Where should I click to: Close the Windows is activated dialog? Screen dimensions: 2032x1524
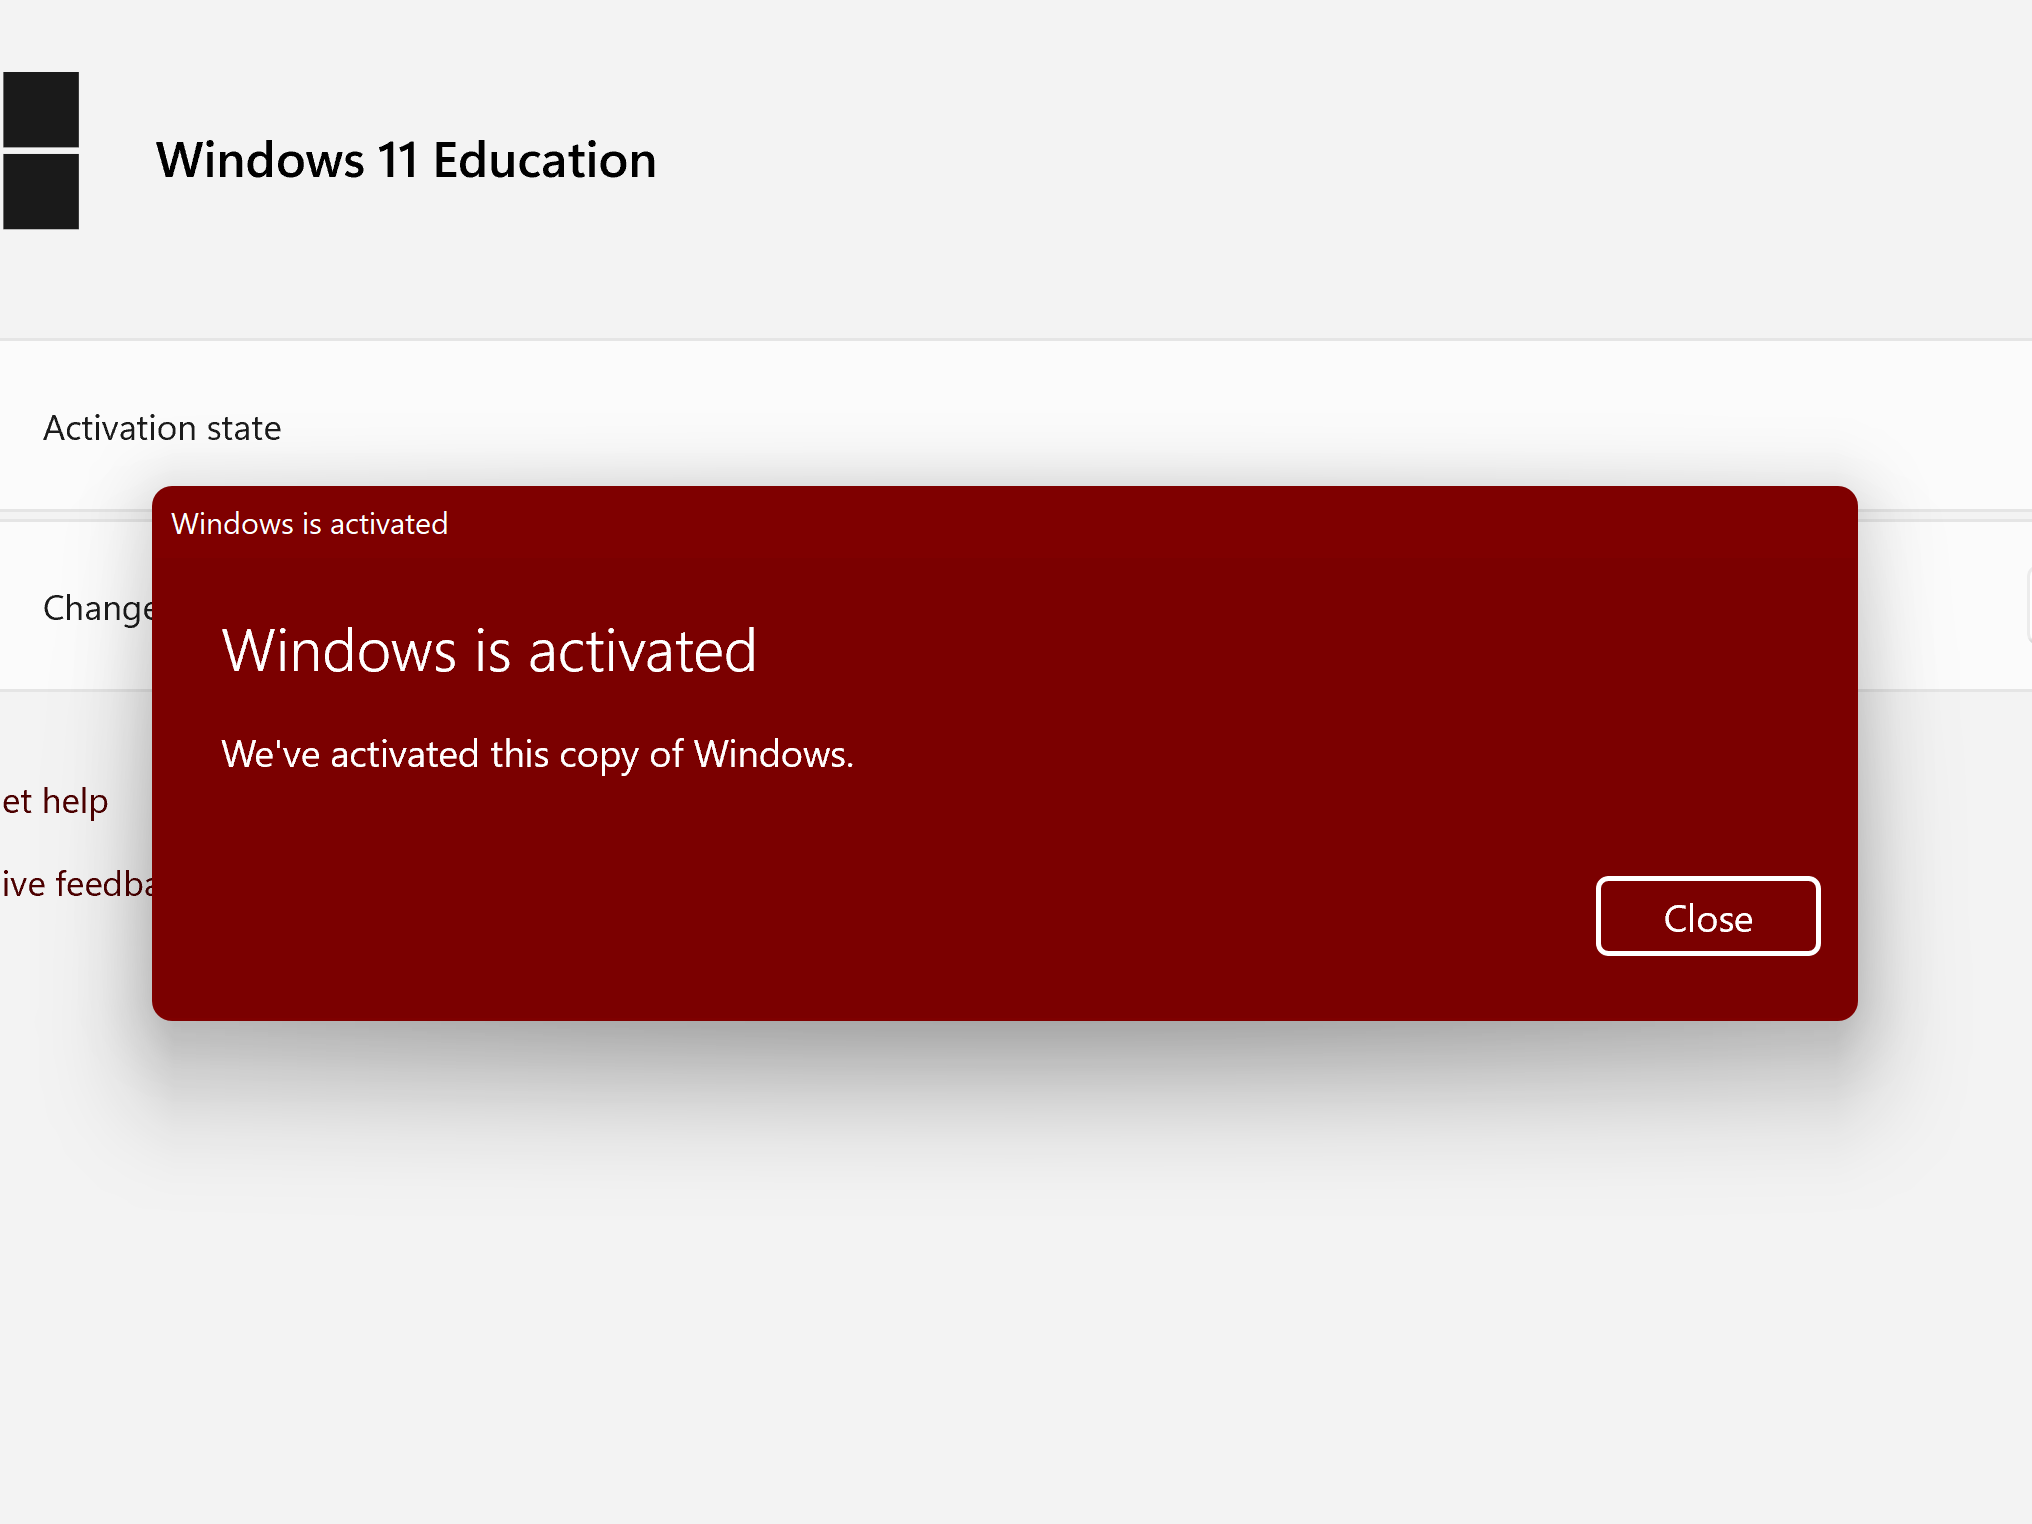pos(1707,916)
